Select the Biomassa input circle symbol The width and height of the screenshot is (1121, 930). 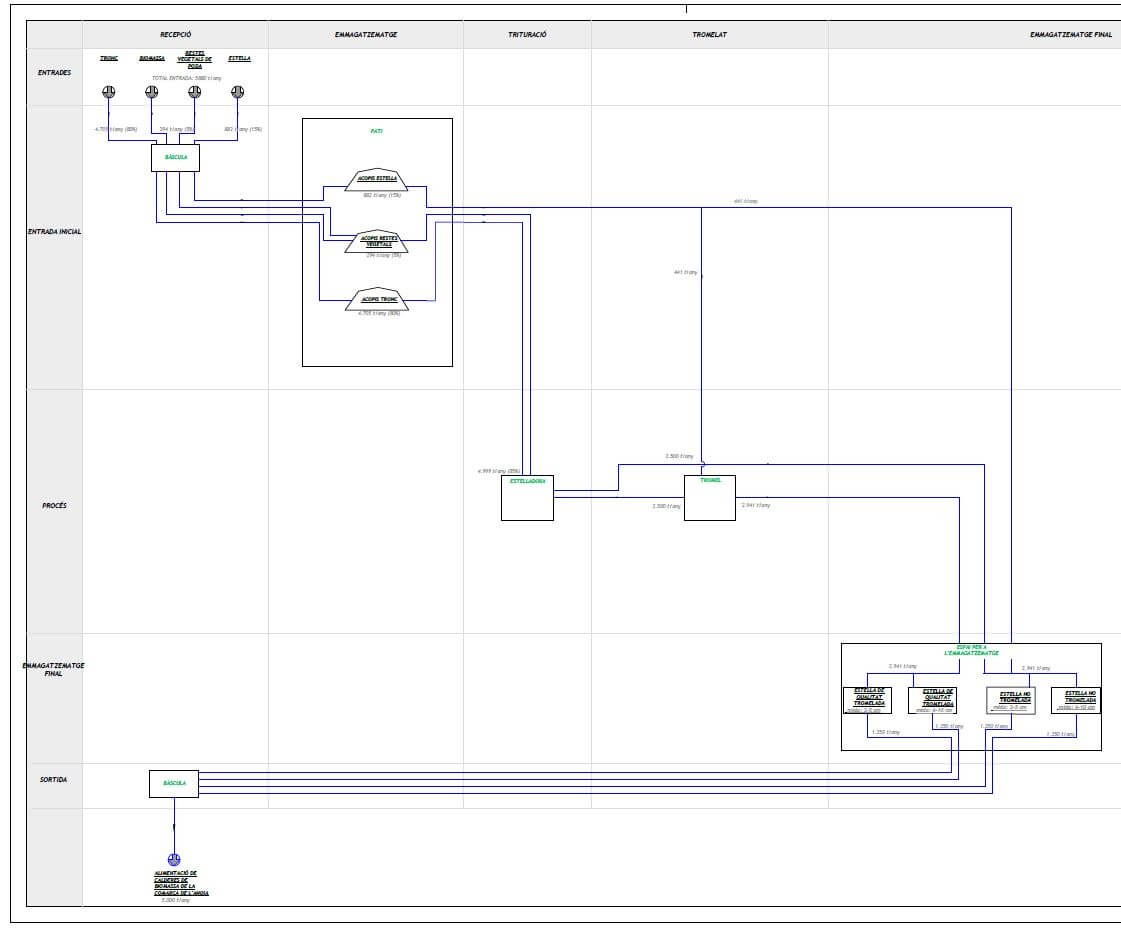tap(152, 92)
